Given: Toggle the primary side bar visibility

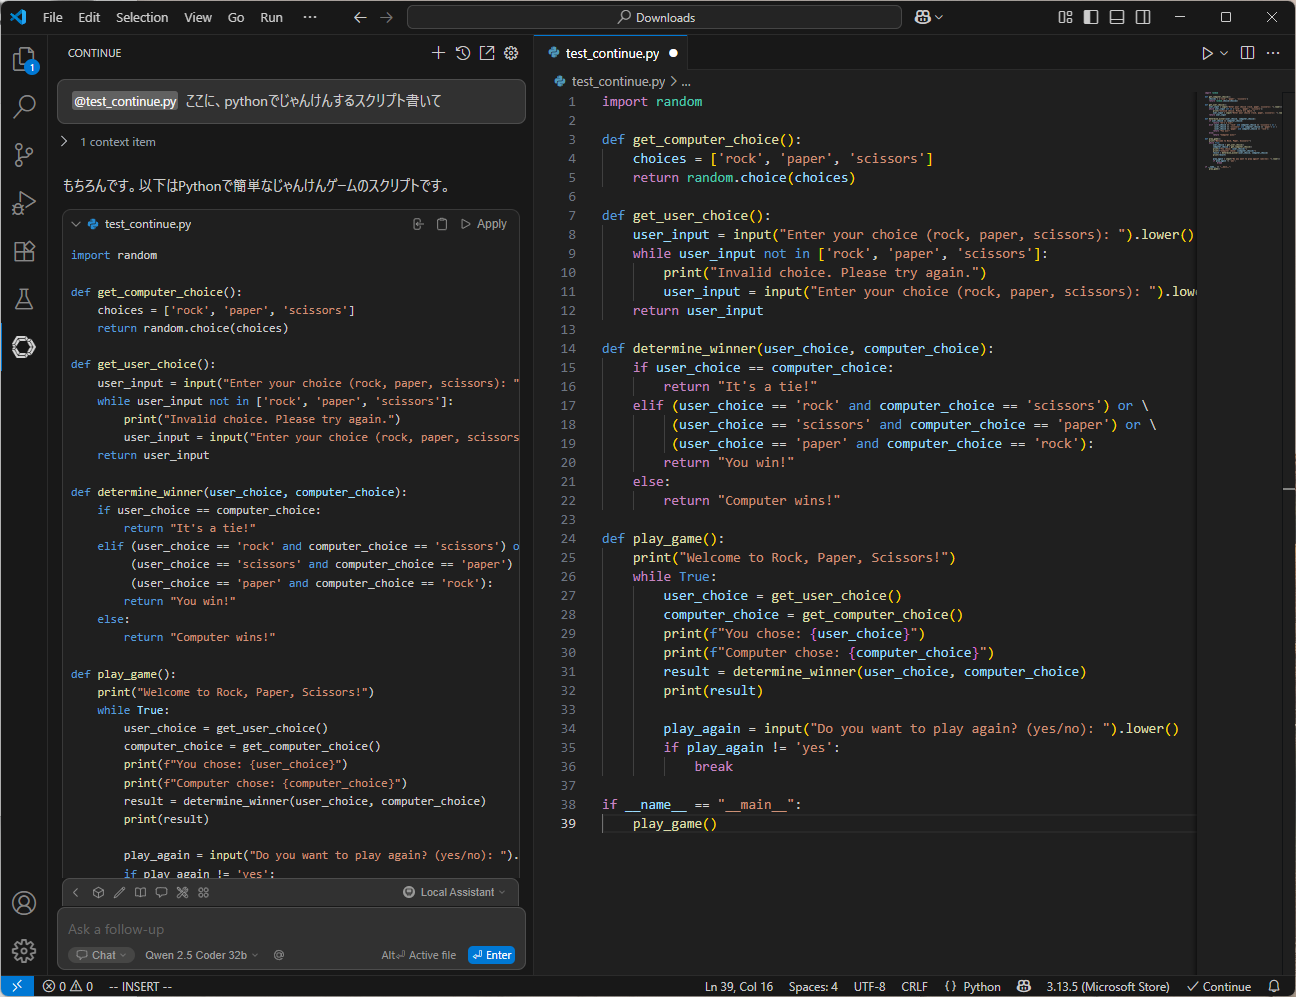Looking at the screenshot, I should click(1091, 17).
